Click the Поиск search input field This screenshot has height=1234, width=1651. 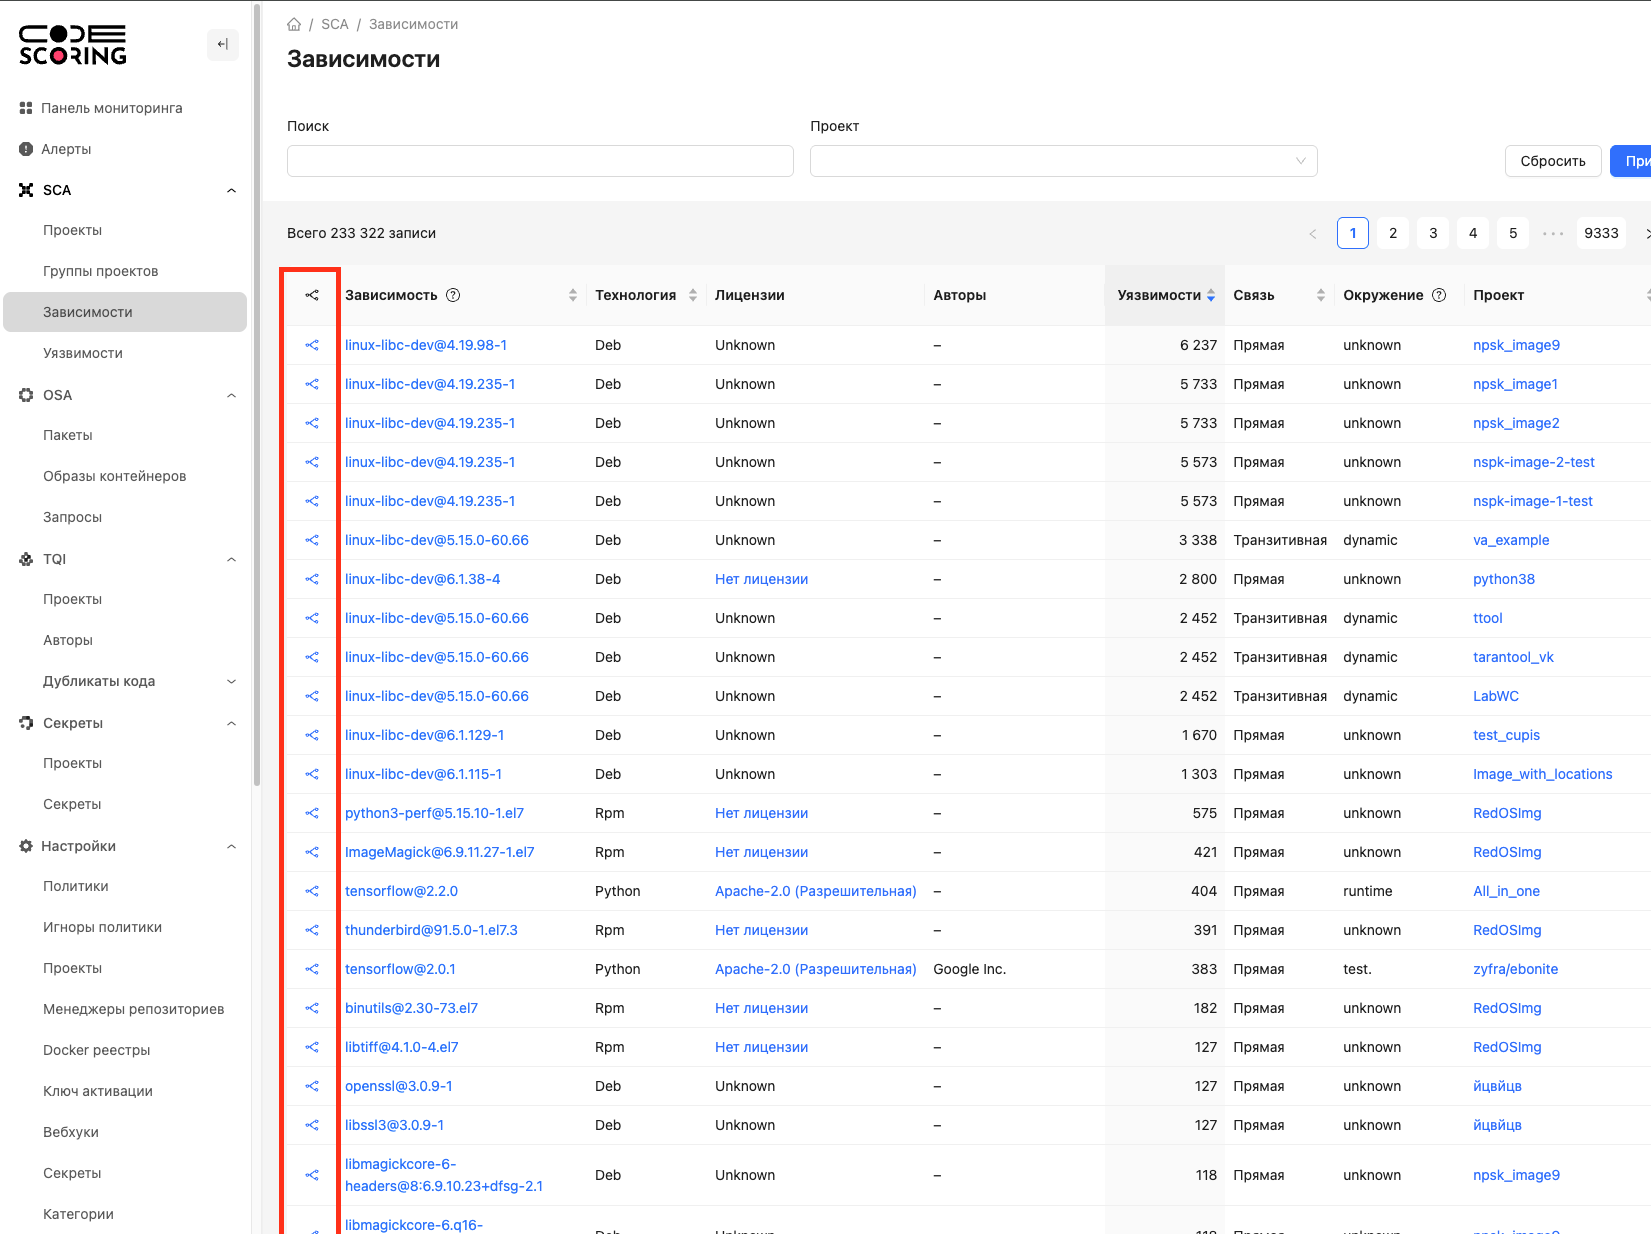click(x=540, y=161)
